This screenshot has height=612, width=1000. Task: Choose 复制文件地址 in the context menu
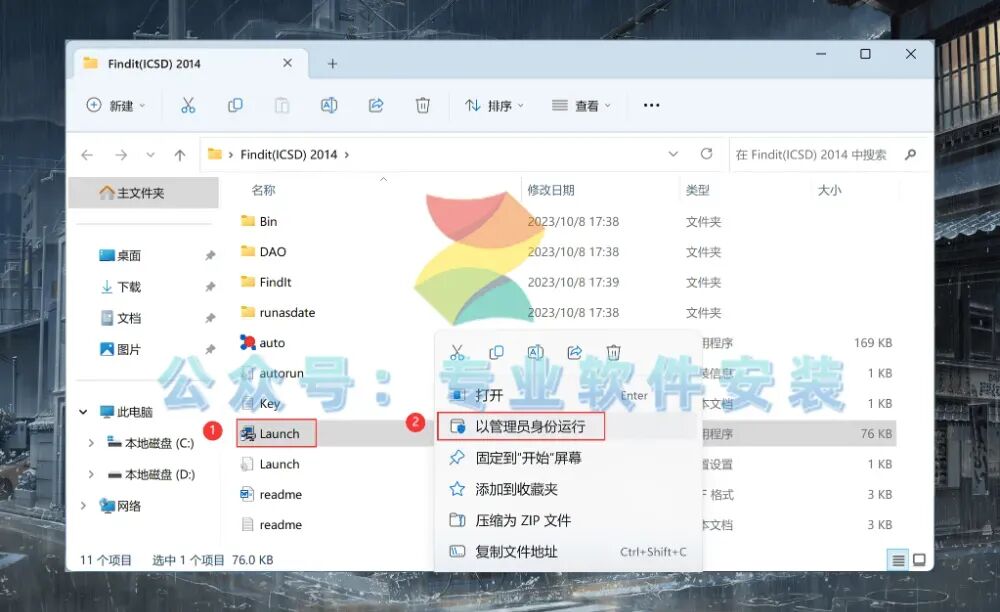[568, 551]
